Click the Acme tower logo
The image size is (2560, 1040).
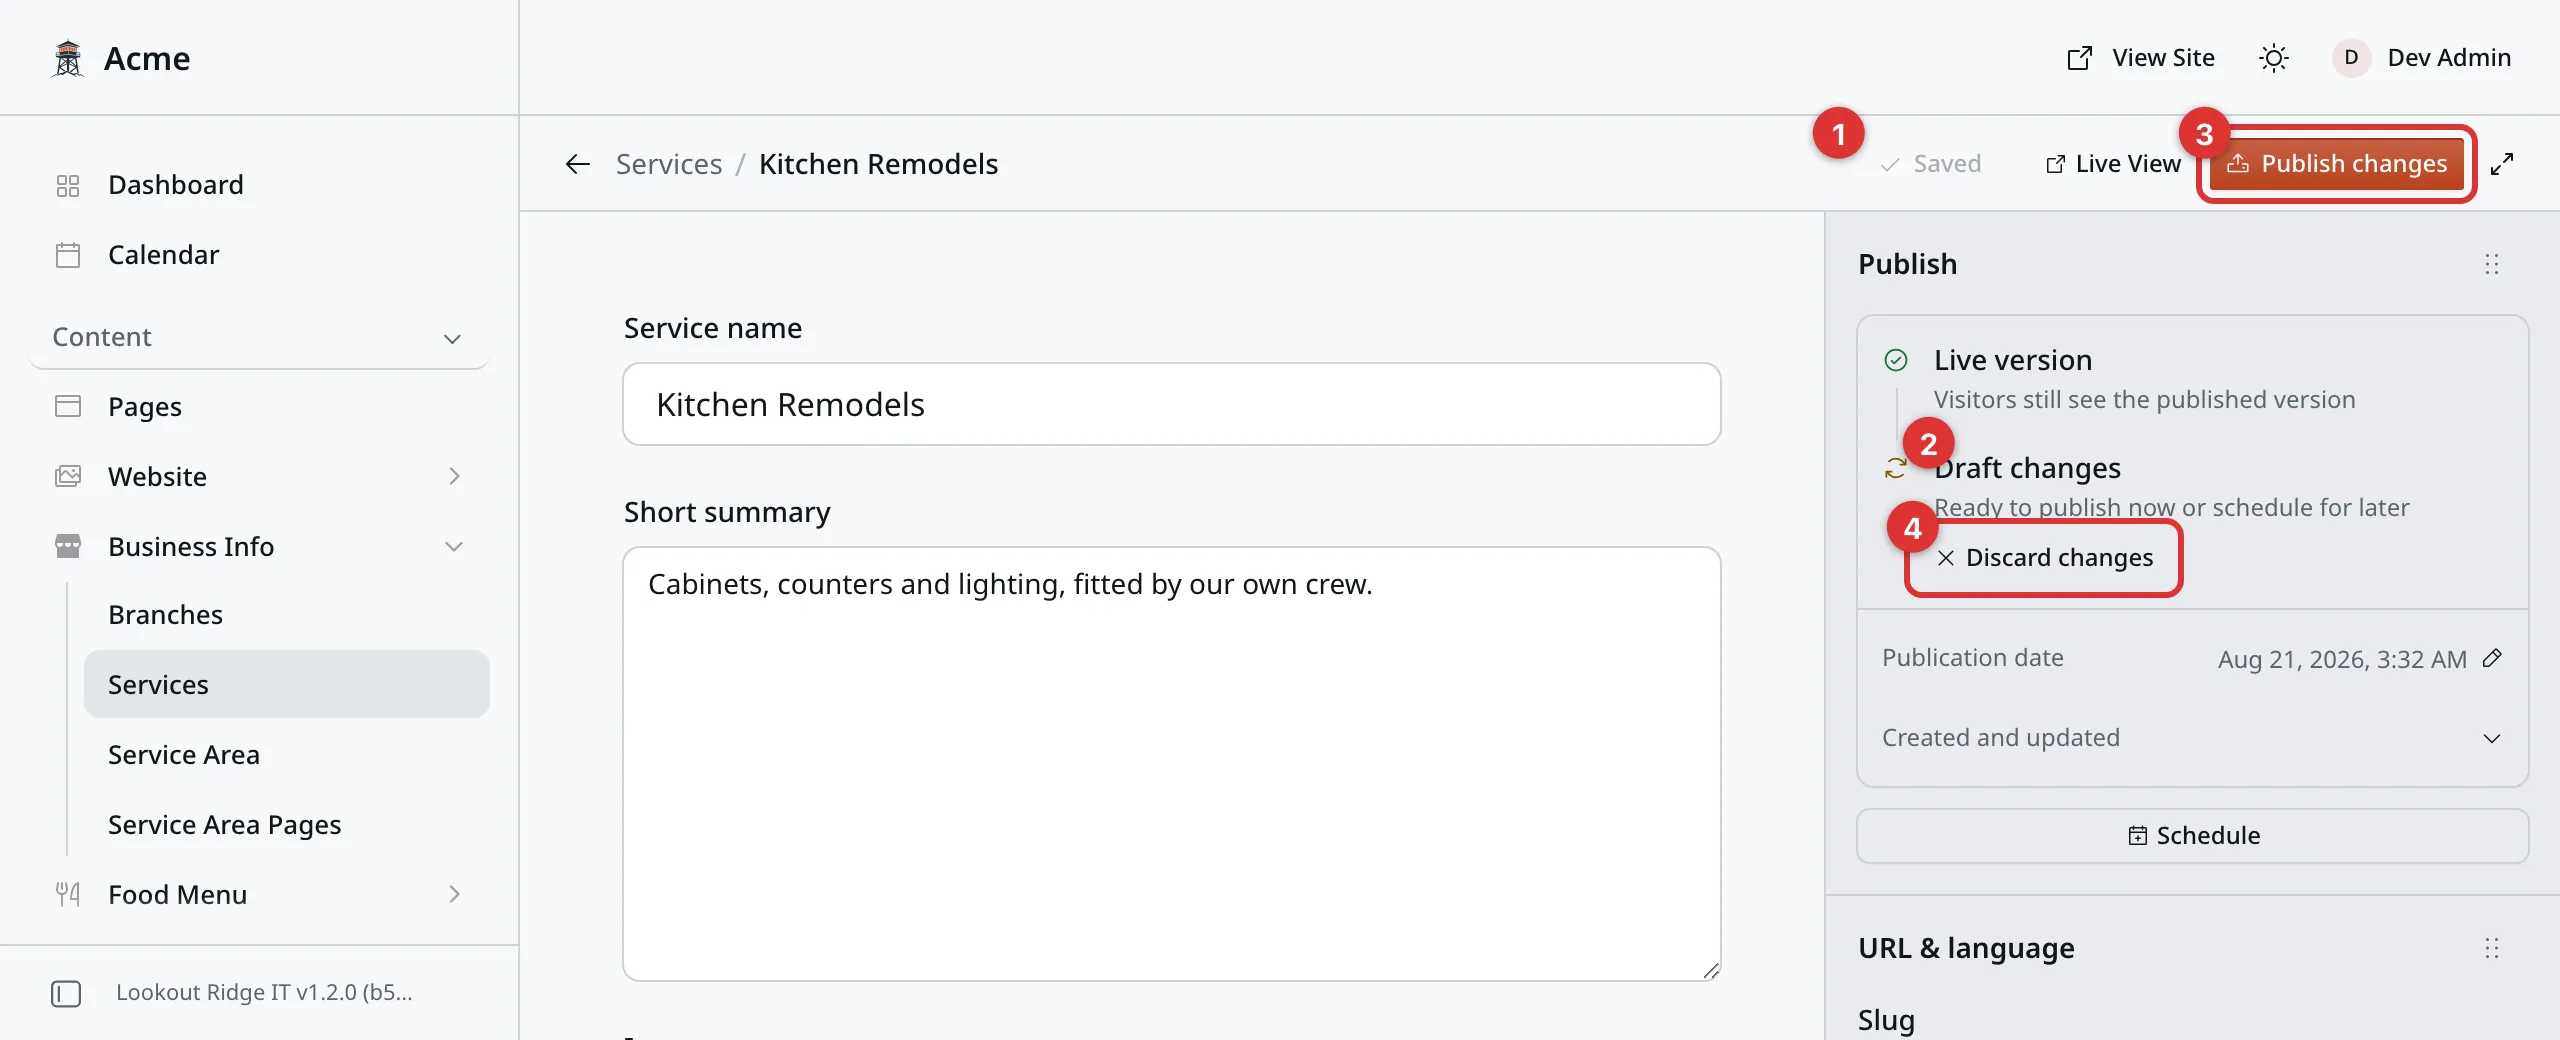pyautogui.click(x=68, y=58)
